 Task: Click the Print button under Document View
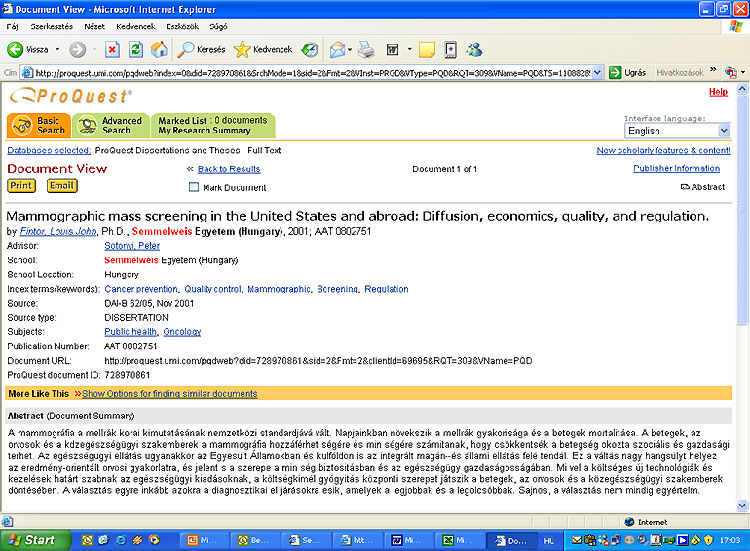(x=22, y=186)
